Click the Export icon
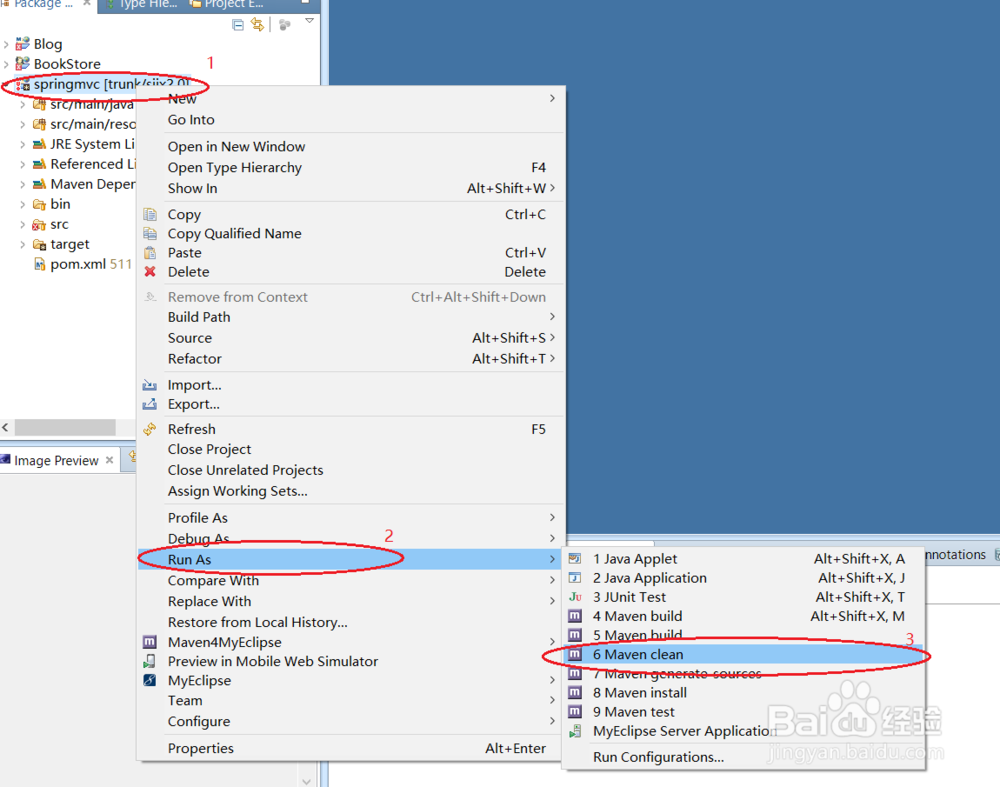The width and height of the screenshot is (1000, 787). [150, 404]
